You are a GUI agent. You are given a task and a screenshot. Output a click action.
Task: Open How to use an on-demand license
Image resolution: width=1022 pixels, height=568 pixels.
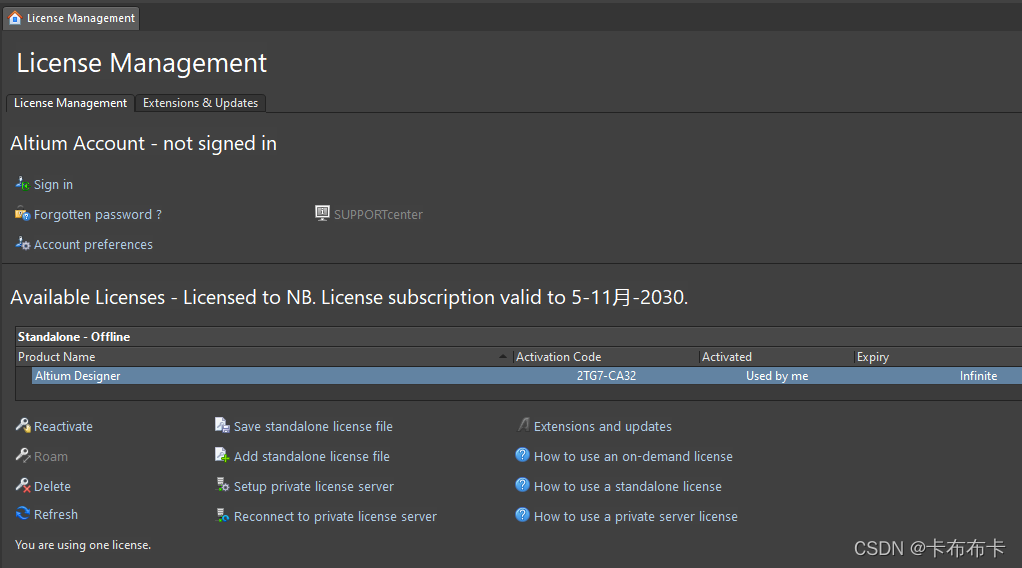tap(633, 456)
